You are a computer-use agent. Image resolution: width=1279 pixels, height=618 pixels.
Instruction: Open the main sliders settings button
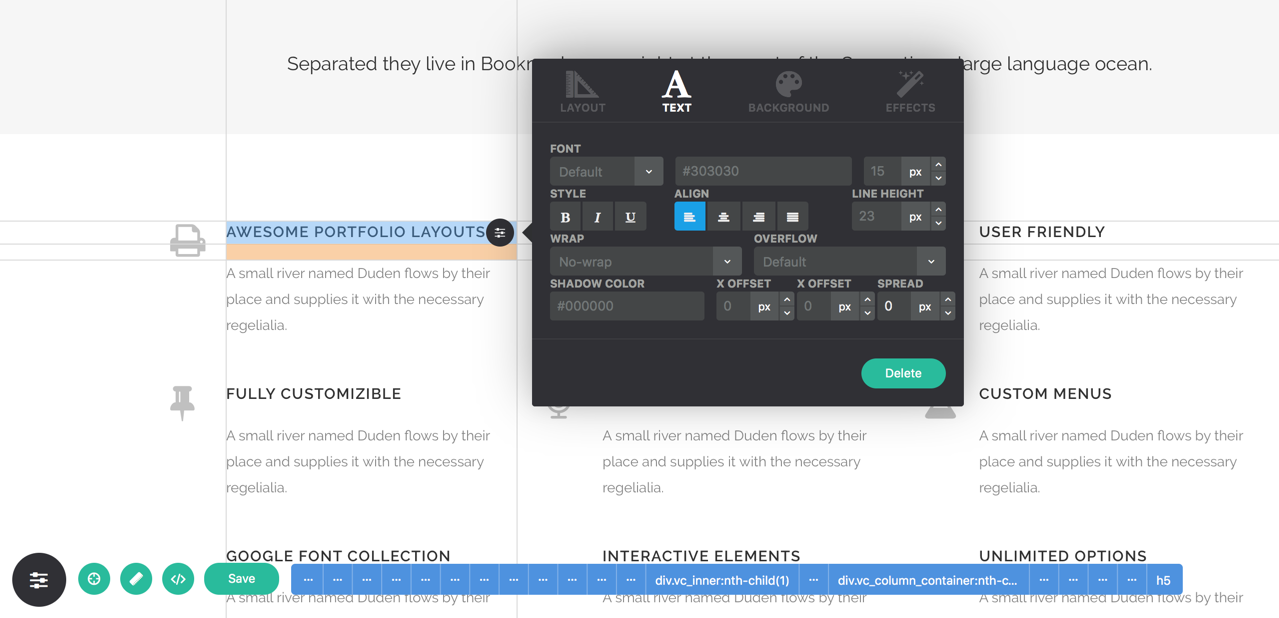pyautogui.click(x=39, y=580)
